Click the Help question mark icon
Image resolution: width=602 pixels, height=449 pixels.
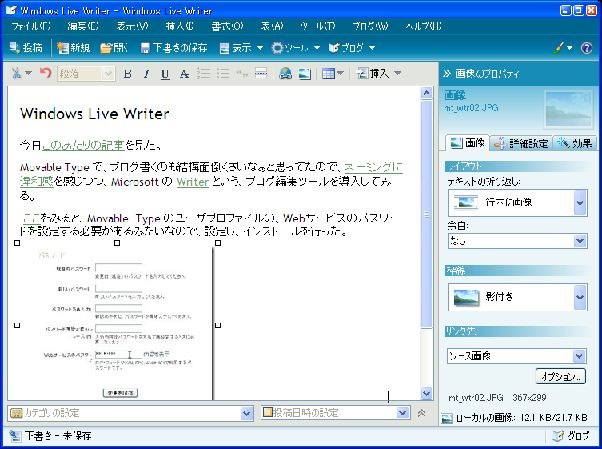click(x=586, y=47)
